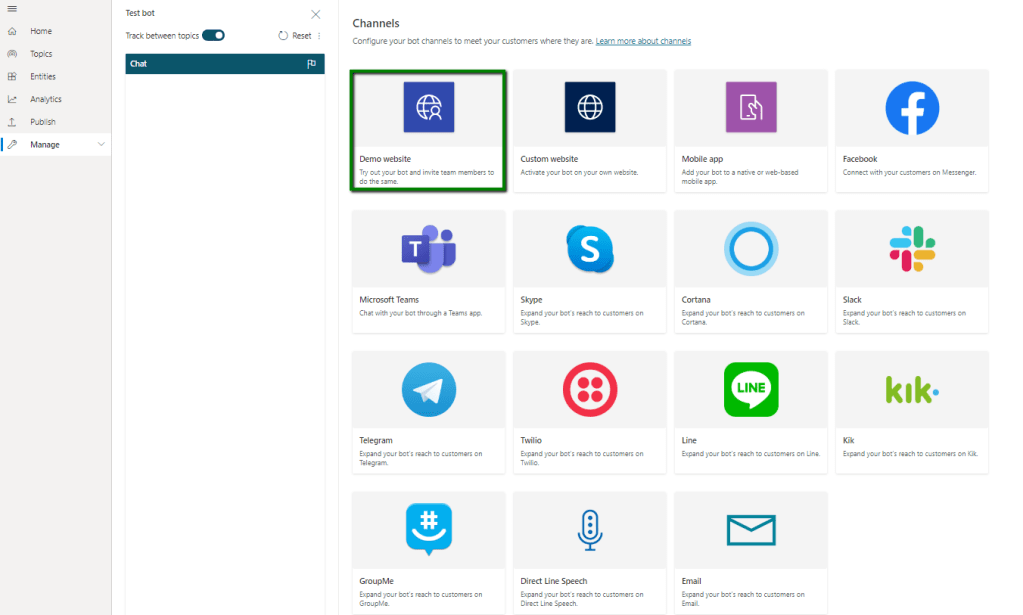Viewport: 1023px width, 615px height.
Task: Open the Direct Line Speech microphone icon
Action: pyautogui.click(x=589, y=529)
